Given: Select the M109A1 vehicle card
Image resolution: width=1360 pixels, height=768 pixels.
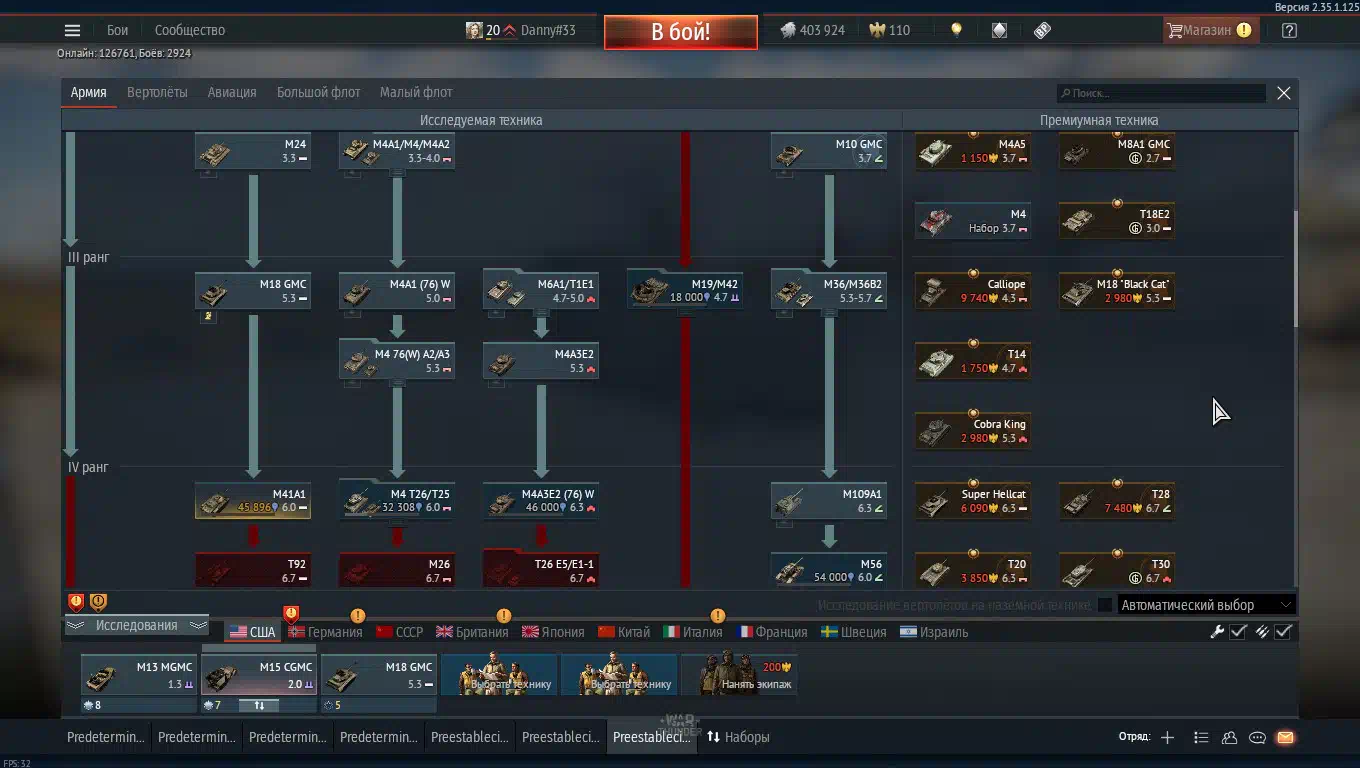Looking at the screenshot, I should [829, 500].
